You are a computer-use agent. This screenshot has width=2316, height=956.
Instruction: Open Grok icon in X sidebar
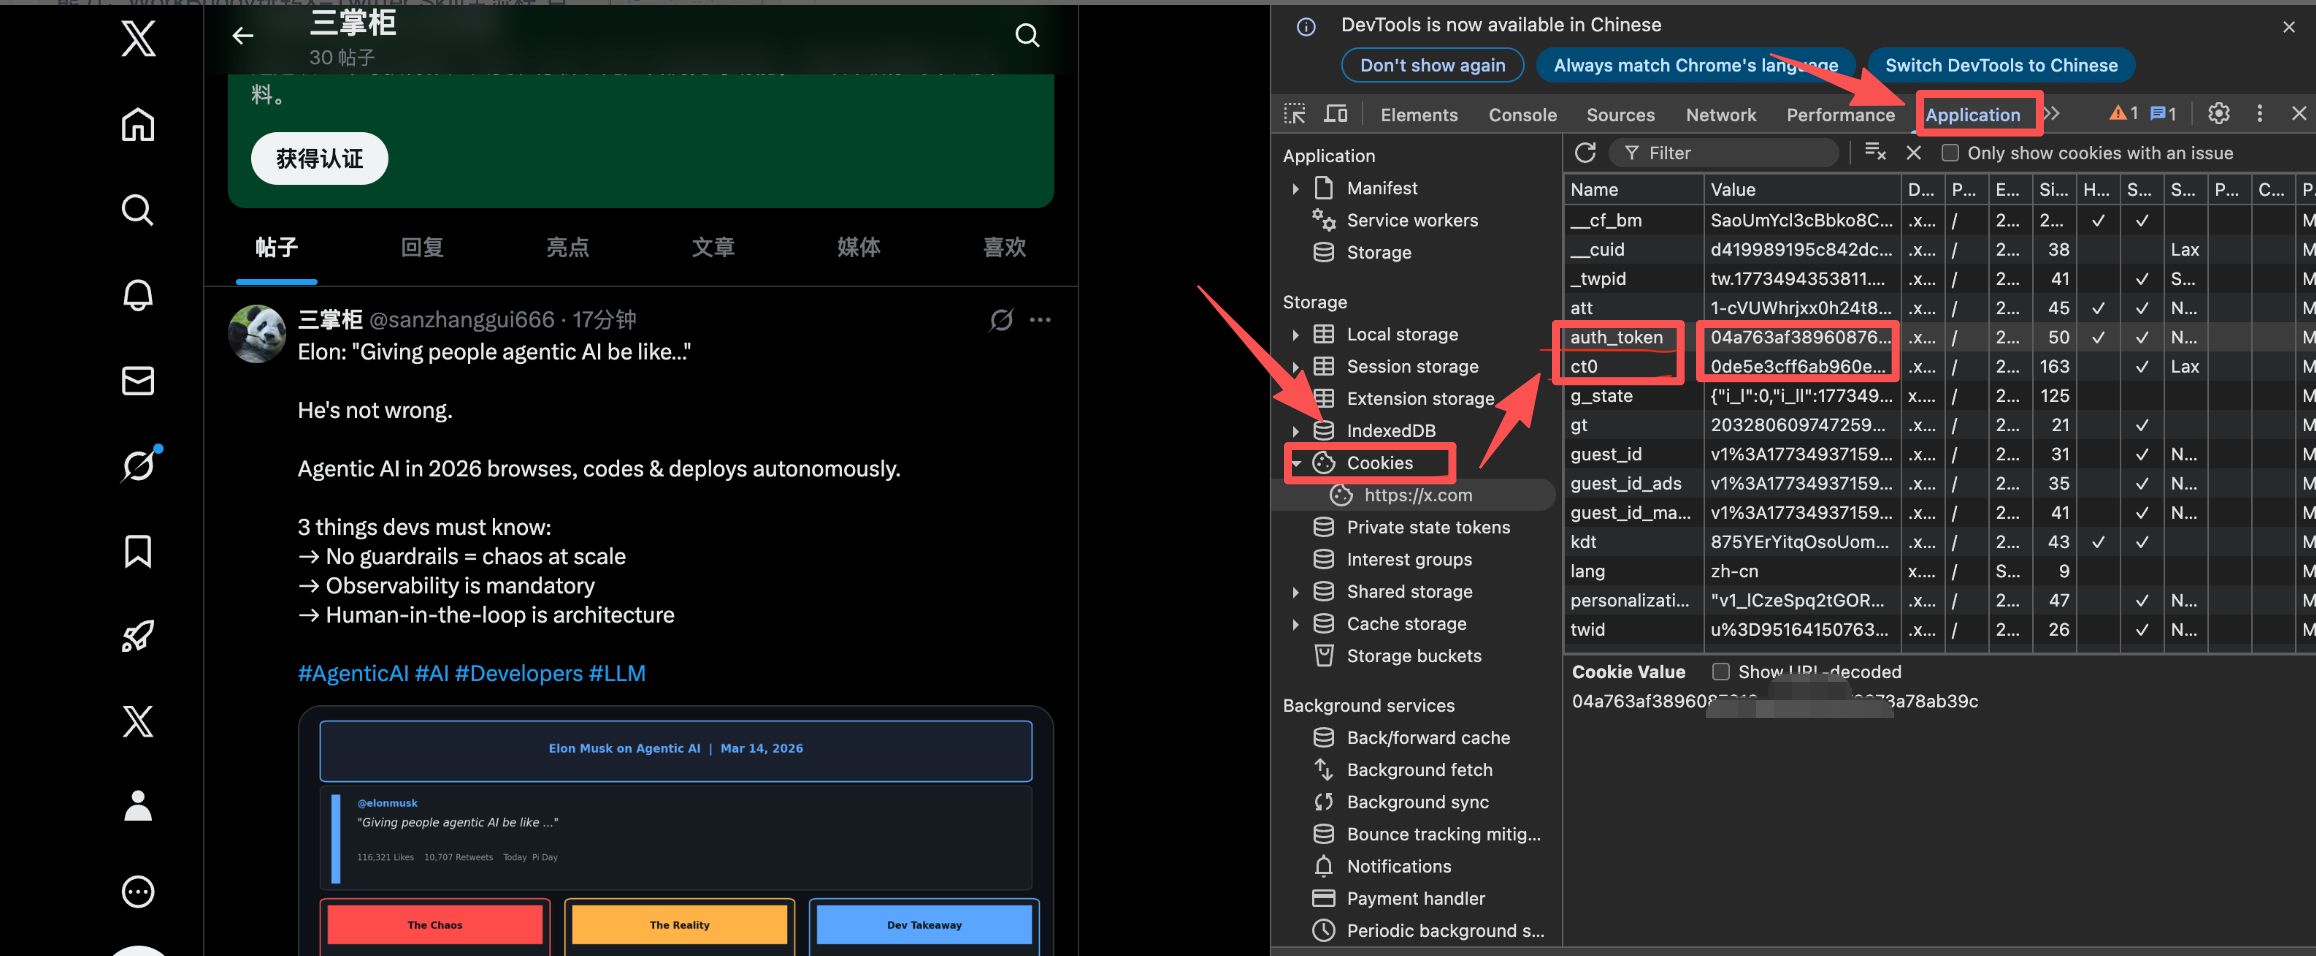tap(138, 466)
